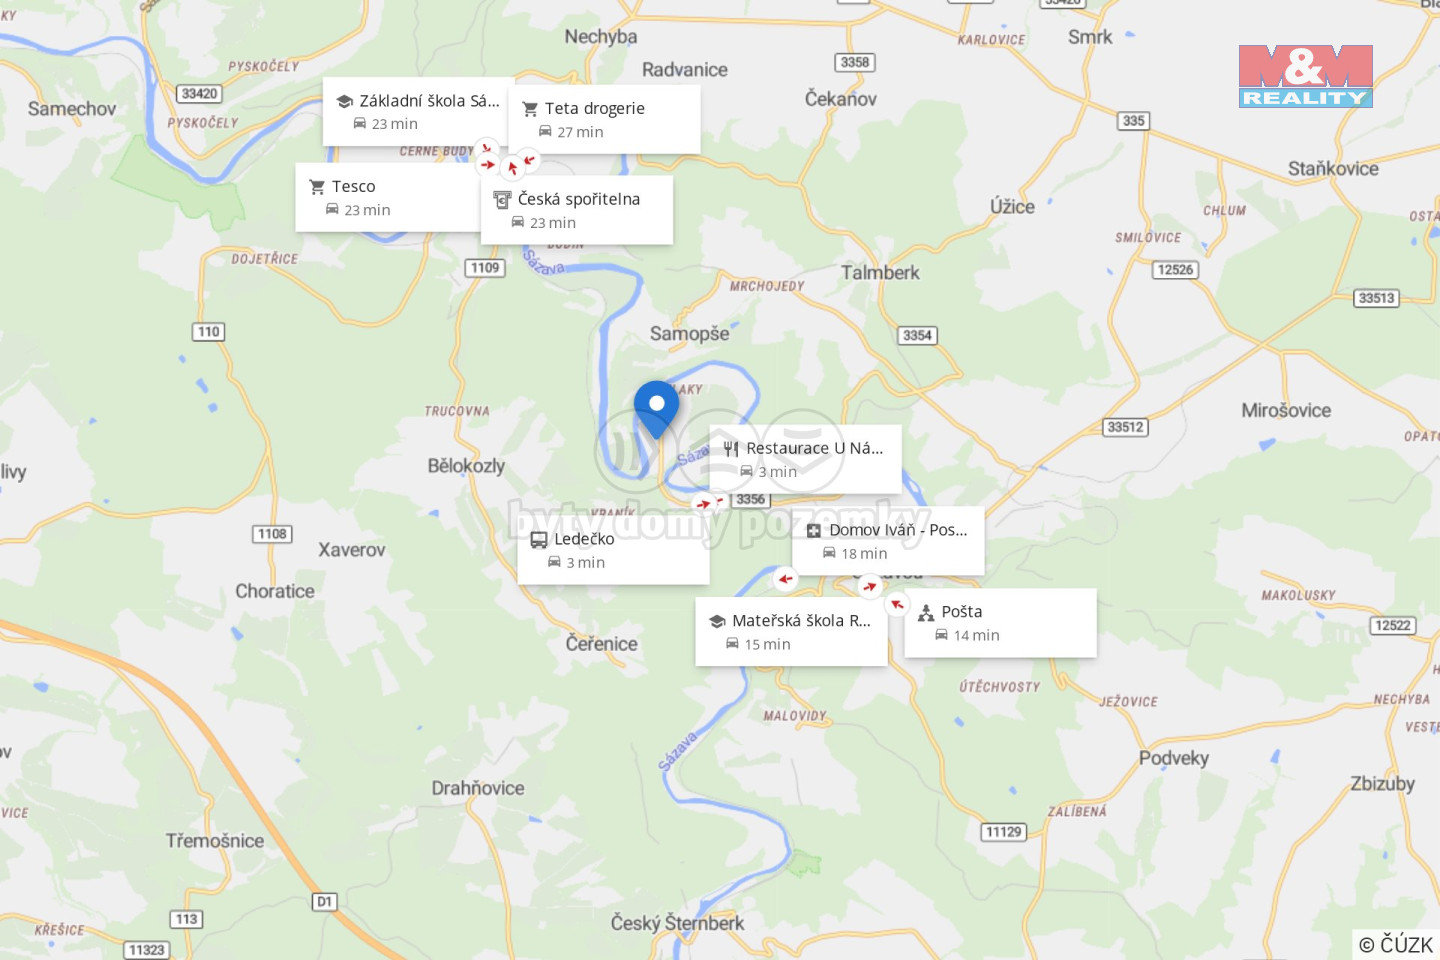Select the road number 335 shield
Screen dimensions: 1440x960
[x=1133, y=121]
